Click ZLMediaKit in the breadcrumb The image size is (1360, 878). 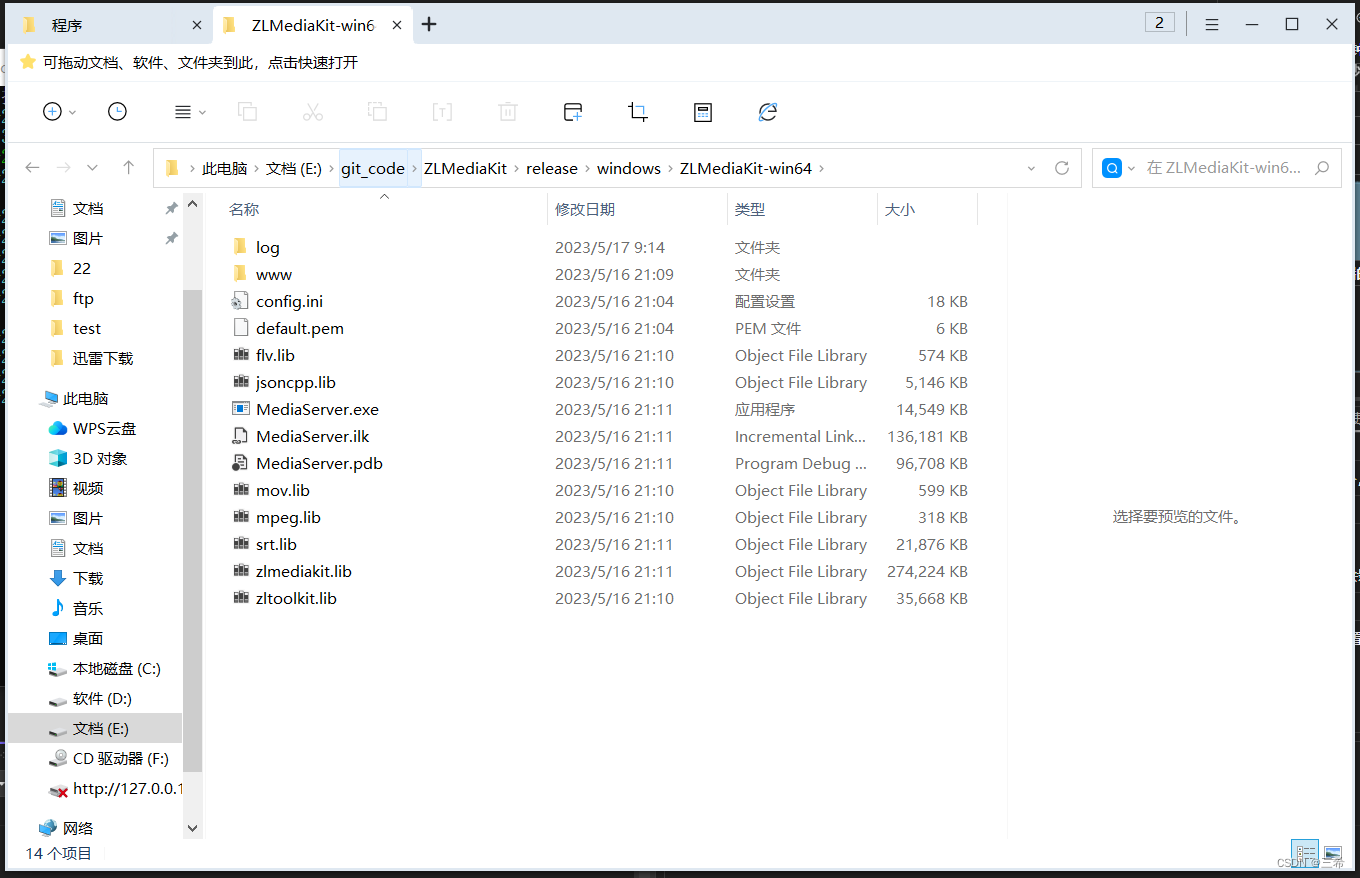[x=465, y=168]
